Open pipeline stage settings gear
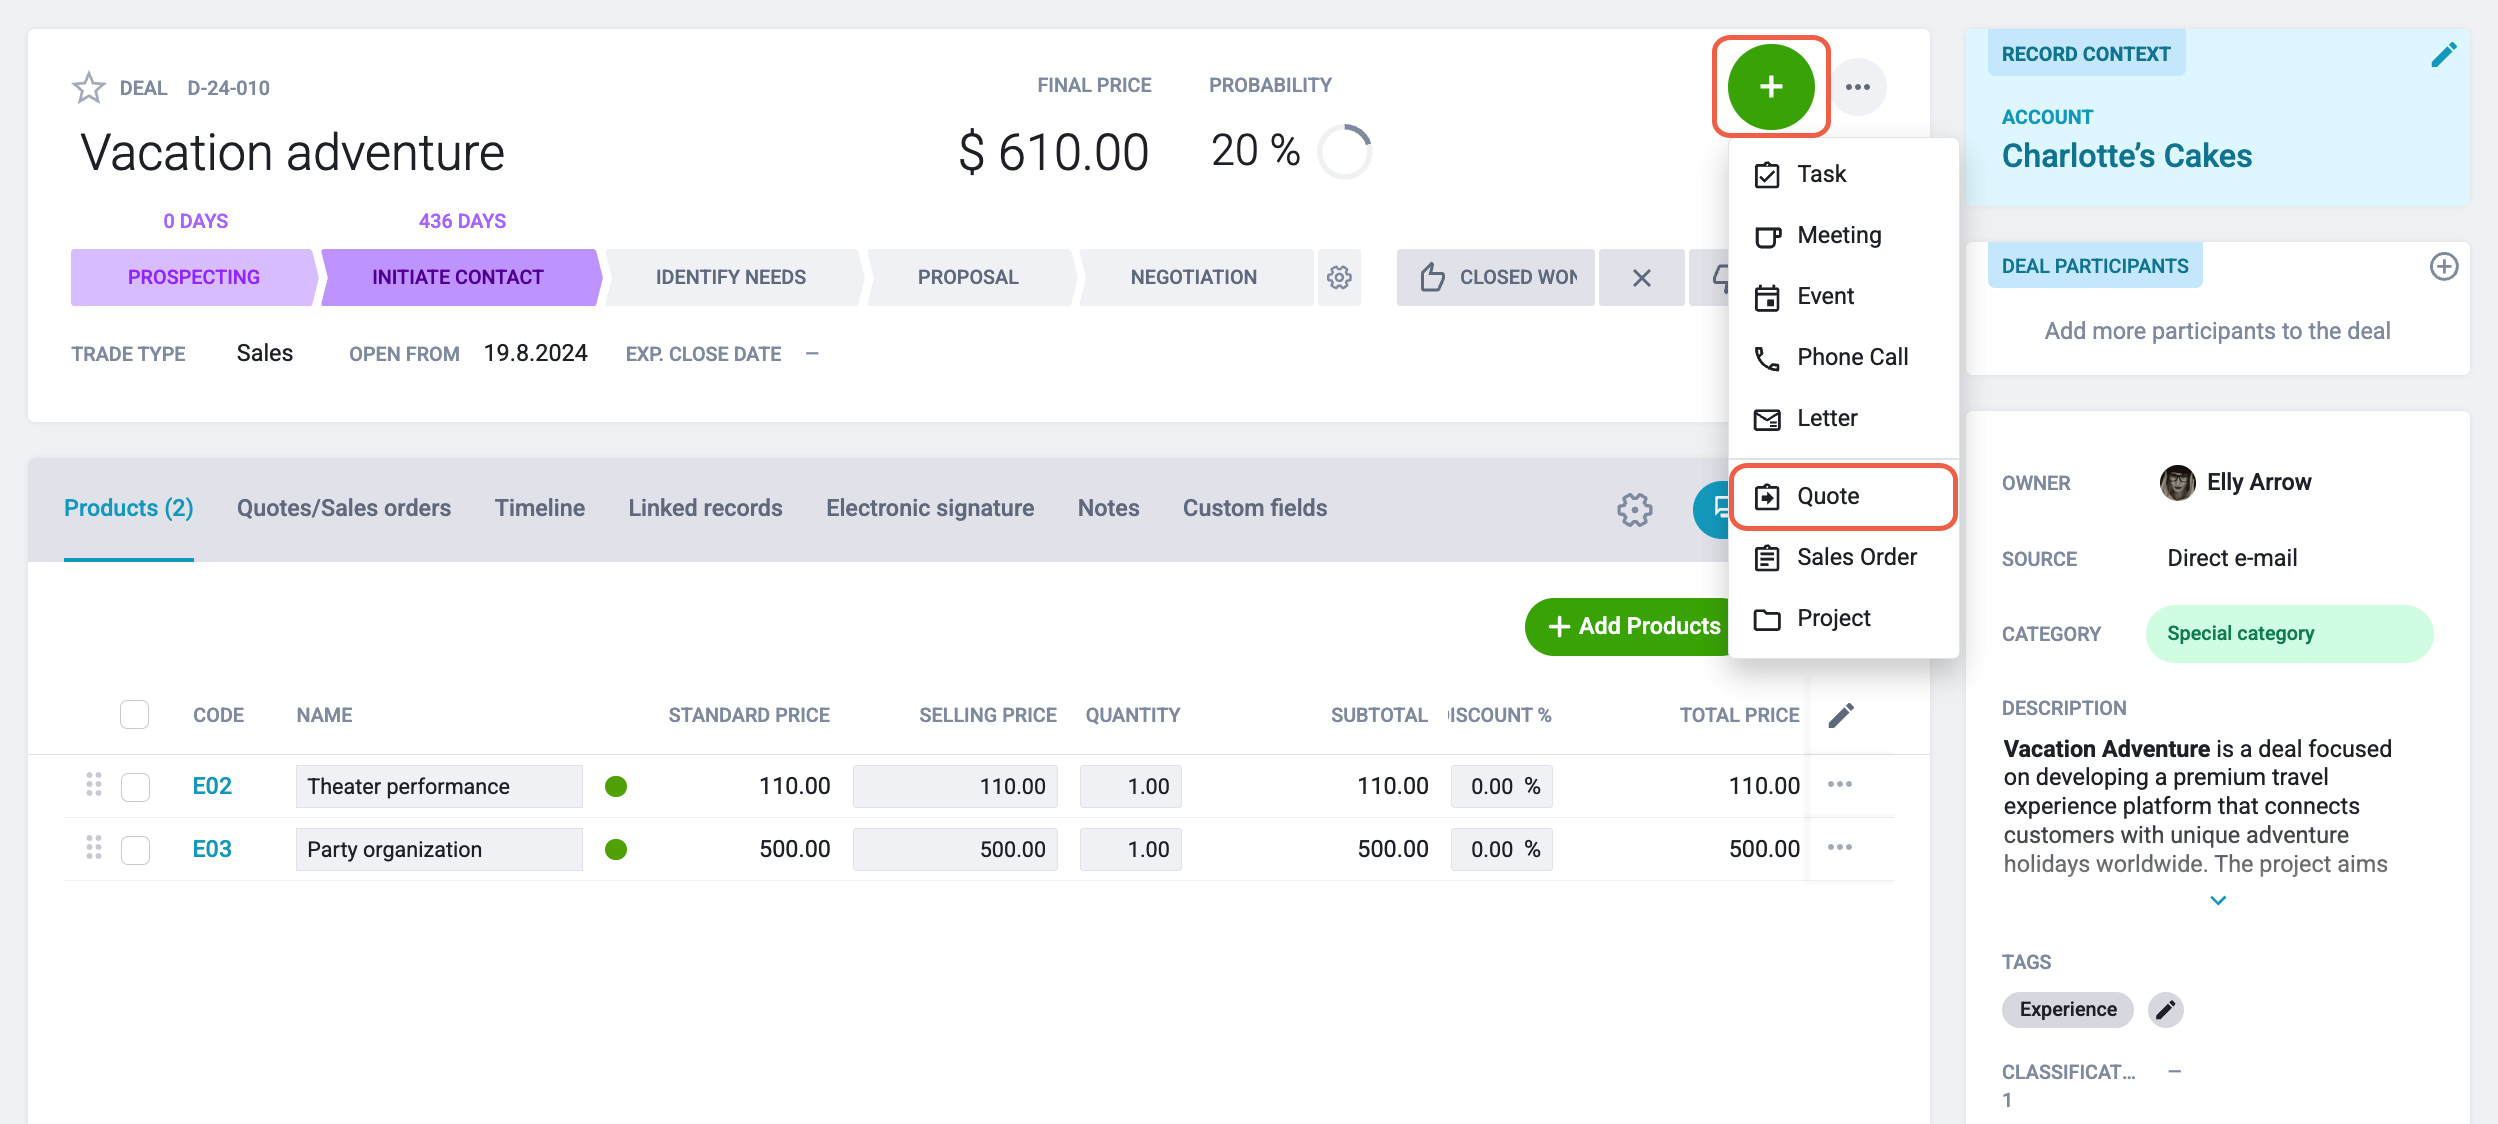The image size is (2498, 1124). 1339,277
